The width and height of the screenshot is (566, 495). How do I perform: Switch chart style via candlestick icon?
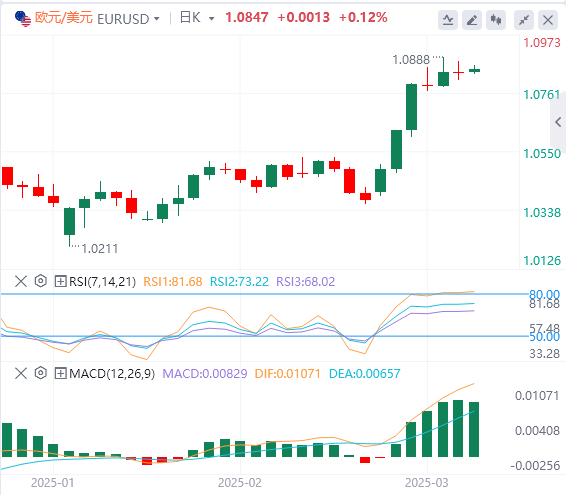coord(496,20)
